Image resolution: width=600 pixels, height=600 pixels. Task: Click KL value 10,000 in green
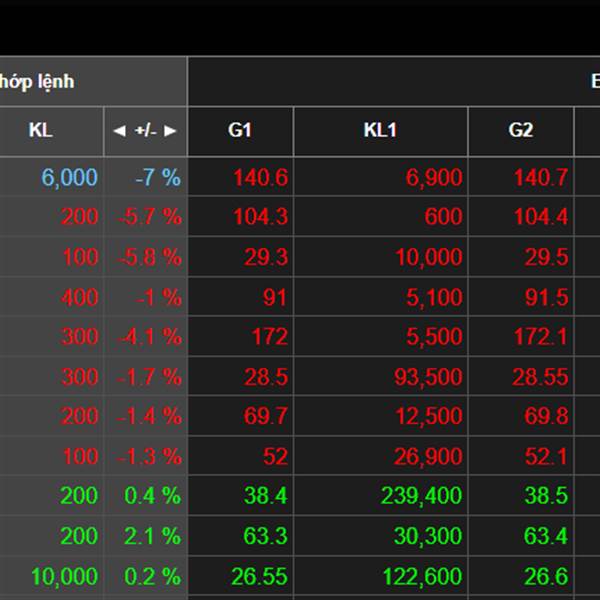[65, 576]
